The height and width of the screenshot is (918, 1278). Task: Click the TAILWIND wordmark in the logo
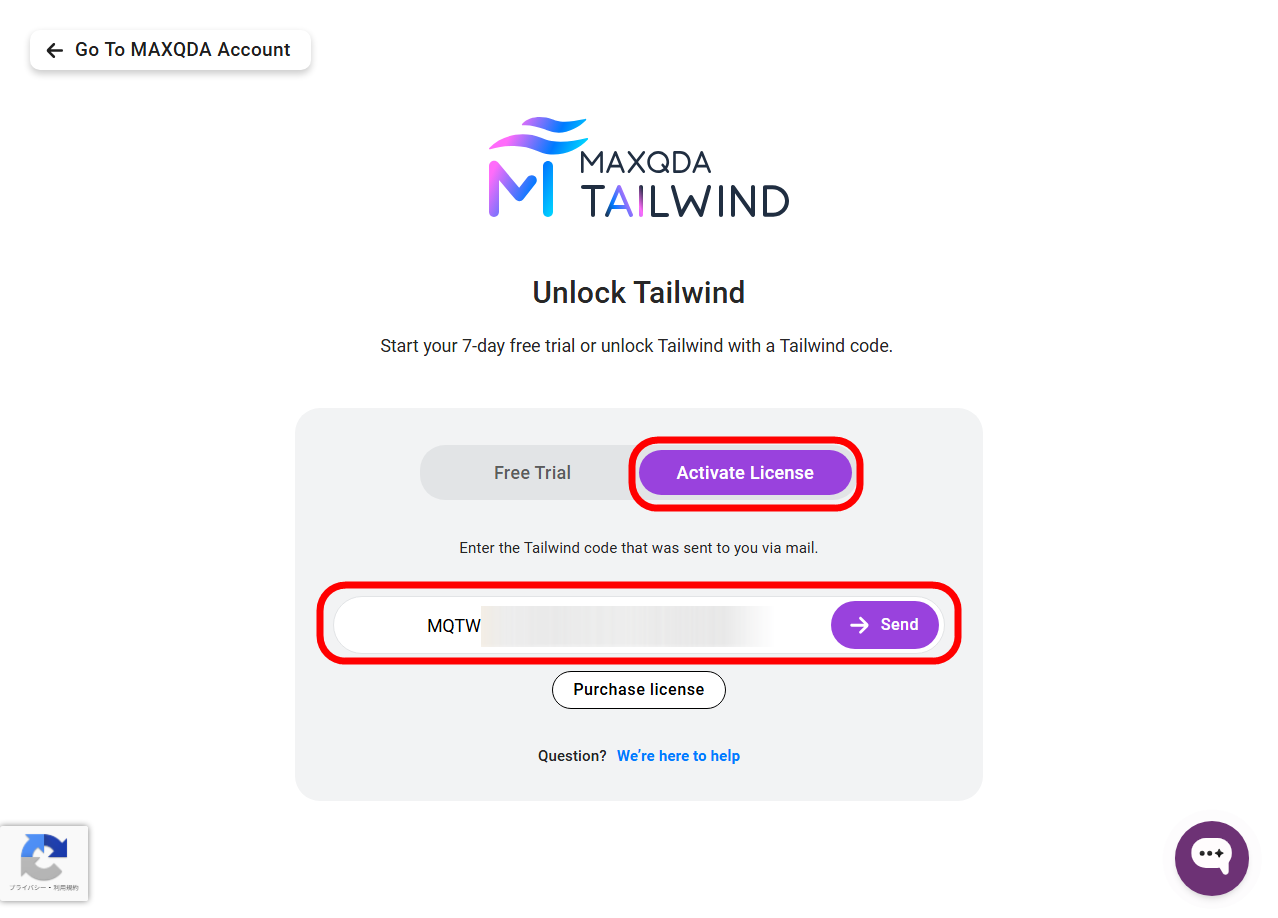pyautogui.click(x=684, y=201)
